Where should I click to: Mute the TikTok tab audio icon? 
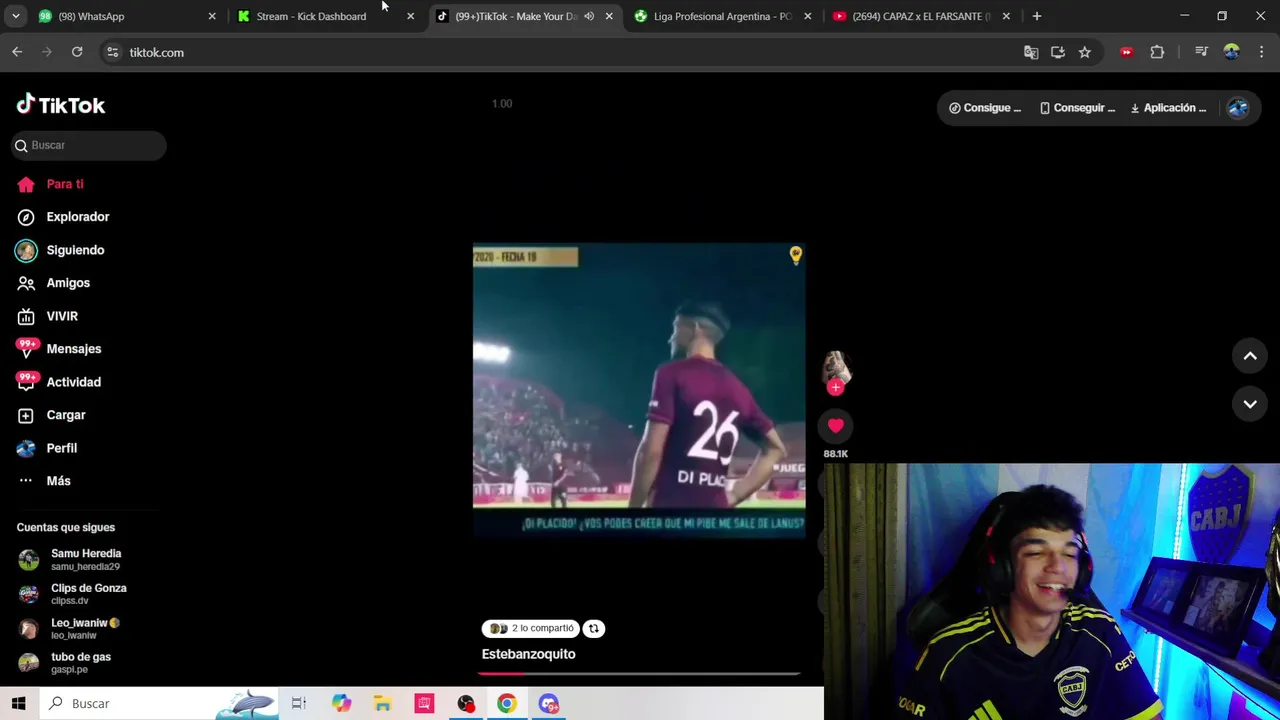pyautogui.click(x=589, y=16)
